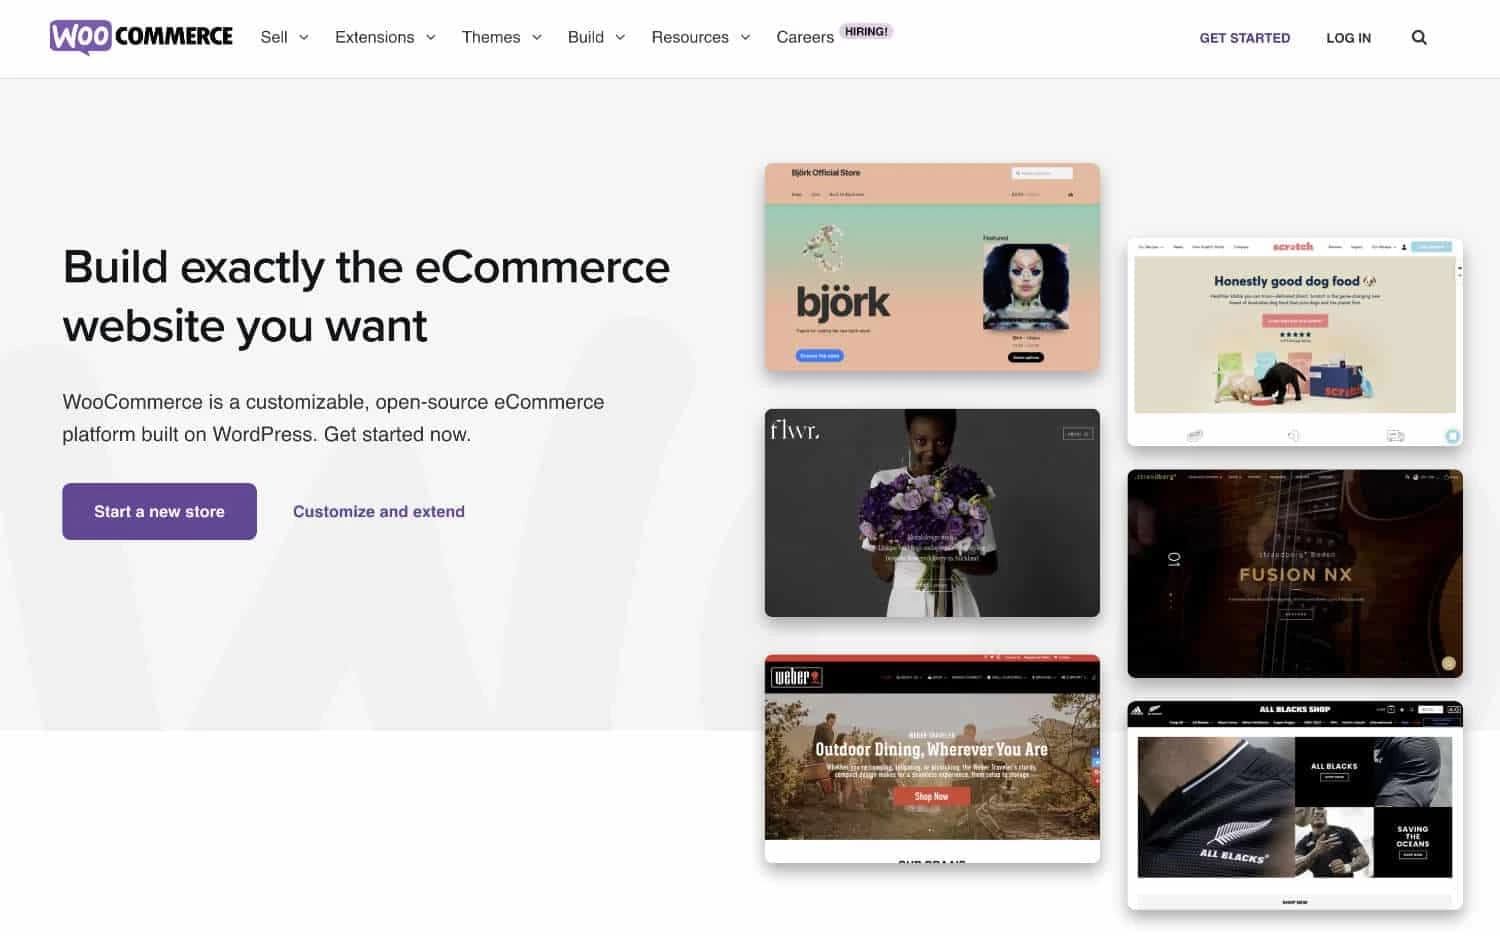The image size is (1500, 936).
Task: Expand the Extensions dropdown
Action: pyautogui.click(x=385, y=37)
